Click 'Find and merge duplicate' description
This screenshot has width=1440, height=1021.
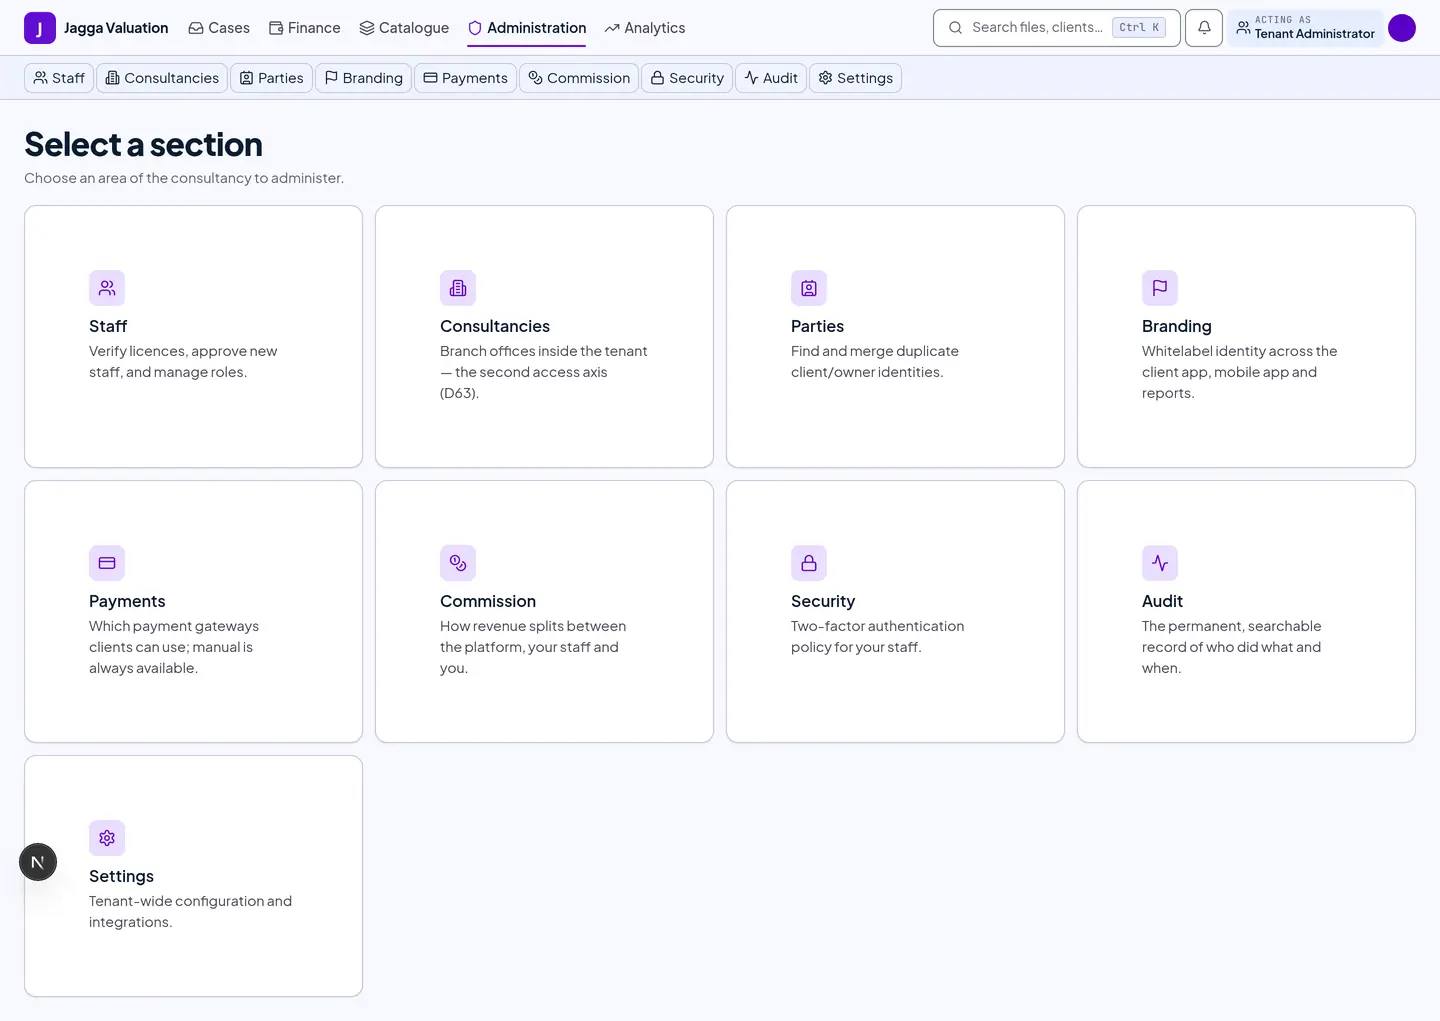[875, 361]
